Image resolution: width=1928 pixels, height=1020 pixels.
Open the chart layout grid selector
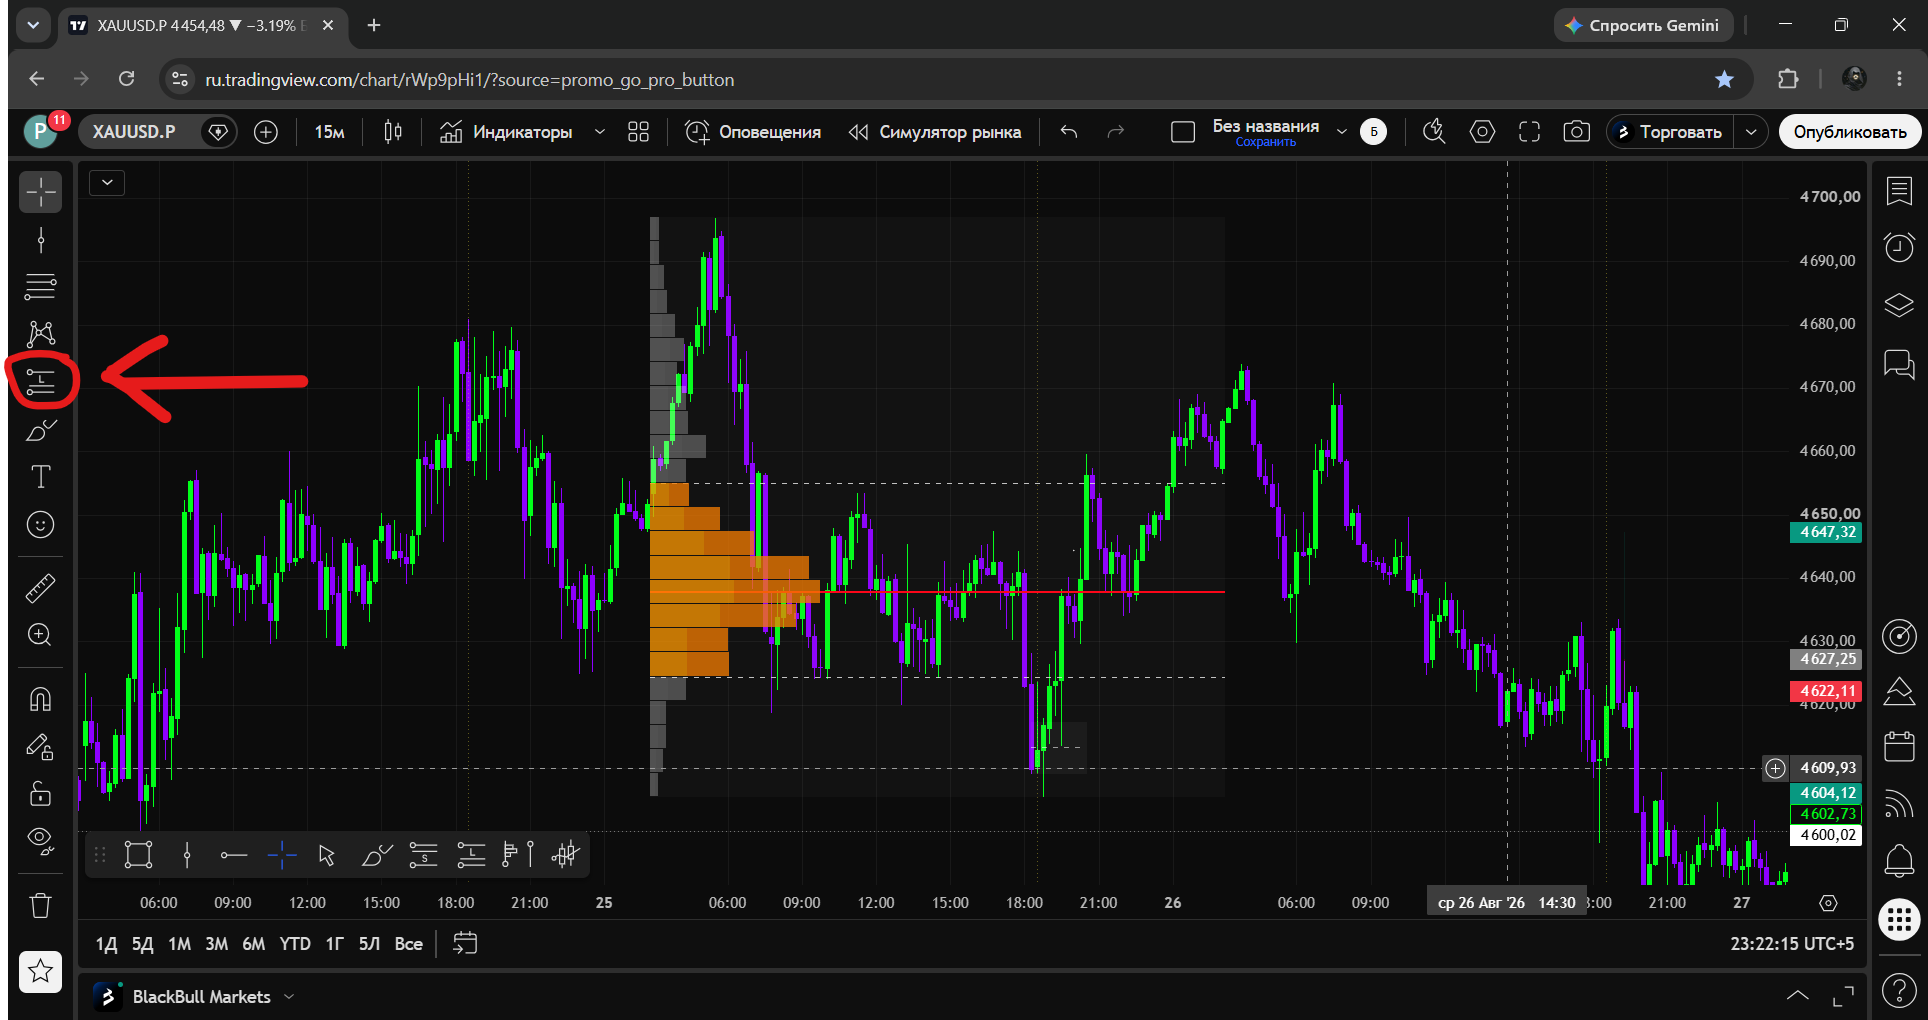tap(639, 132)
